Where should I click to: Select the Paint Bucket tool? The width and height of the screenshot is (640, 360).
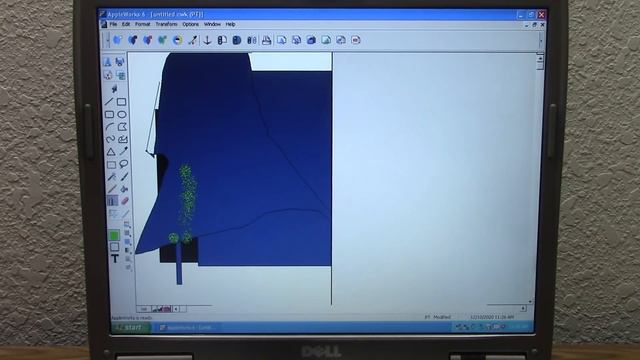125,189
